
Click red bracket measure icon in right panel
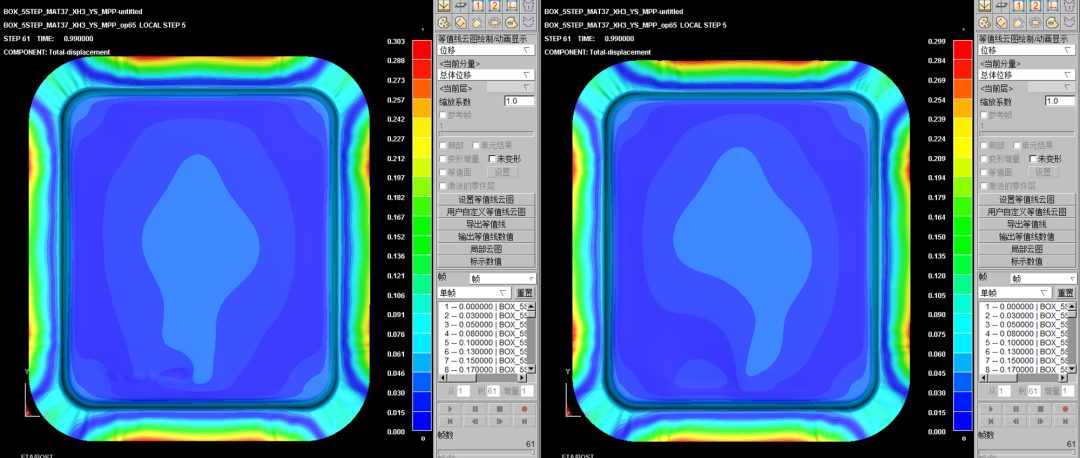[1052, 6]
